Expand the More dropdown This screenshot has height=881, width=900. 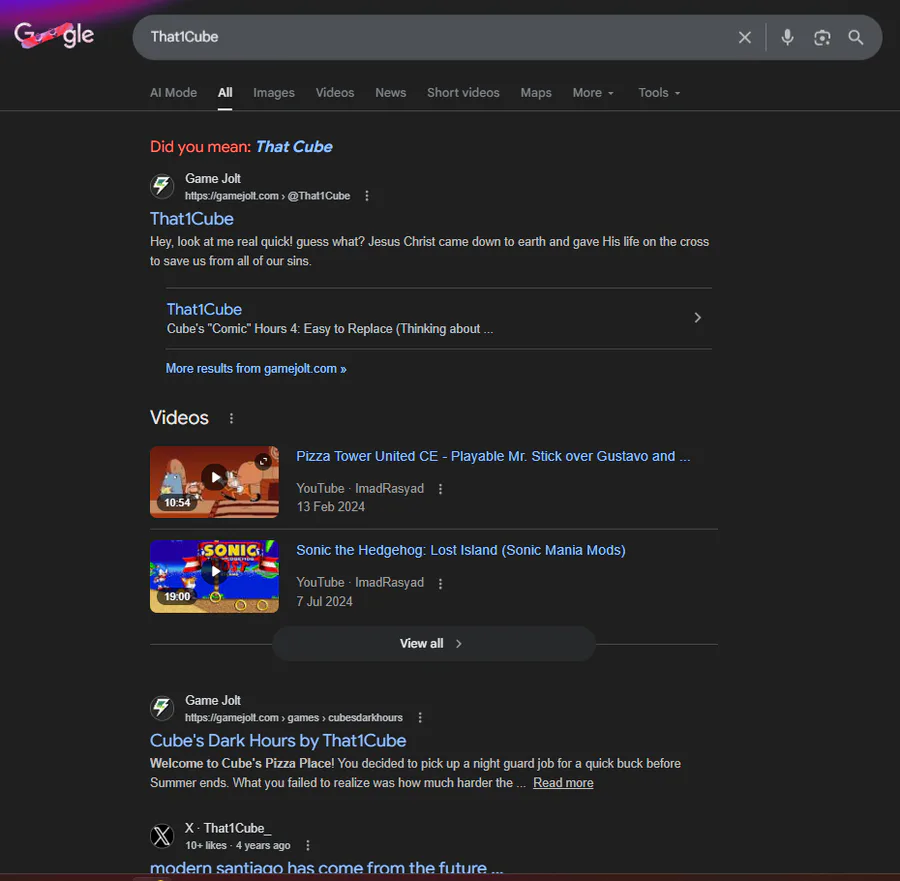(x=593, y=92)
